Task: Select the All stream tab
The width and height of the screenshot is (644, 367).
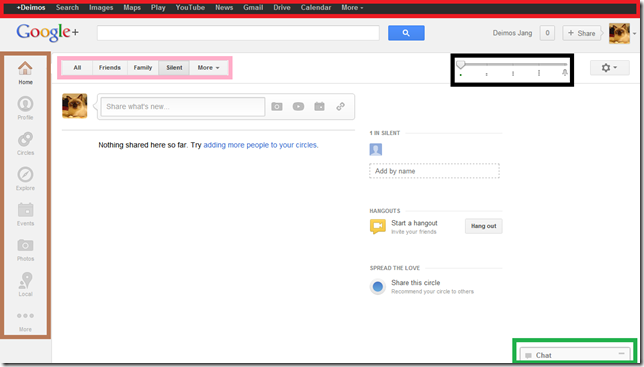Action: 77,68
